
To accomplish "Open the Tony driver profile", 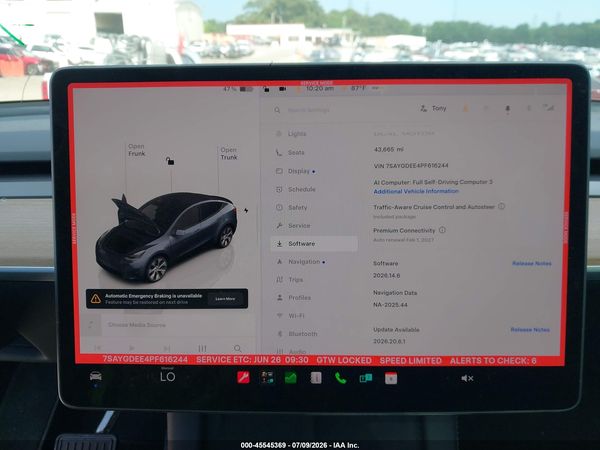I will (434, 108).
